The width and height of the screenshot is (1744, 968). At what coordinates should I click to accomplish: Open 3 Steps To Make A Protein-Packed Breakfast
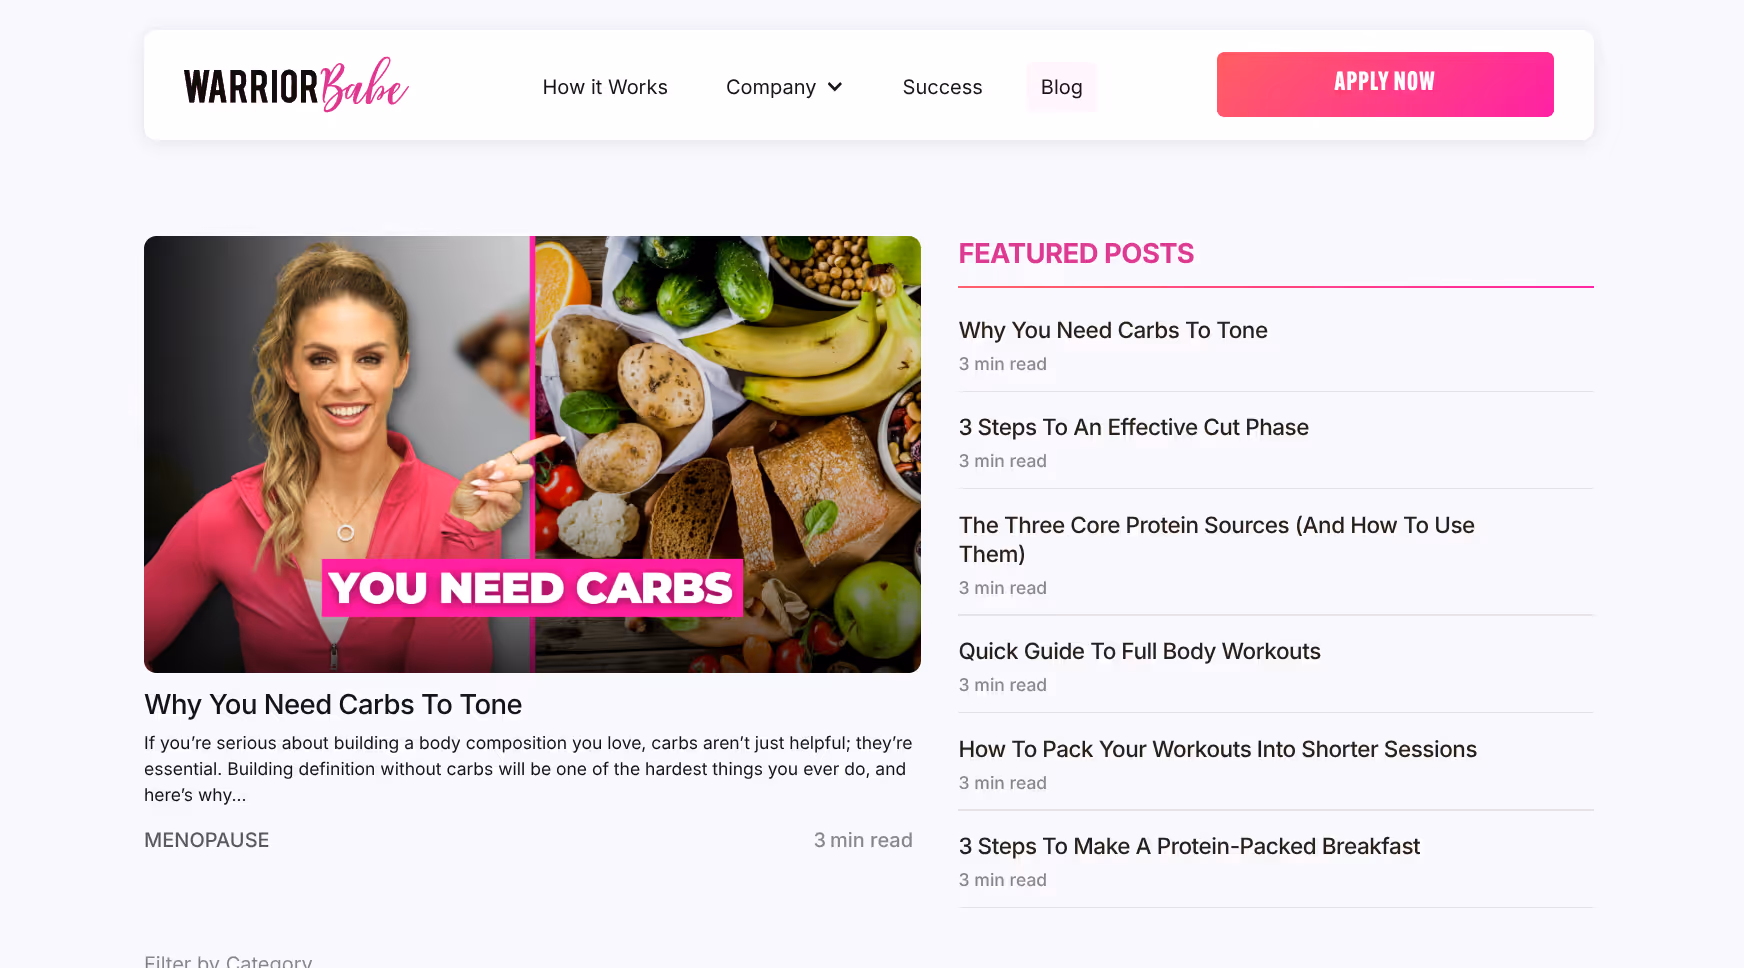(x=1189, y=846)
